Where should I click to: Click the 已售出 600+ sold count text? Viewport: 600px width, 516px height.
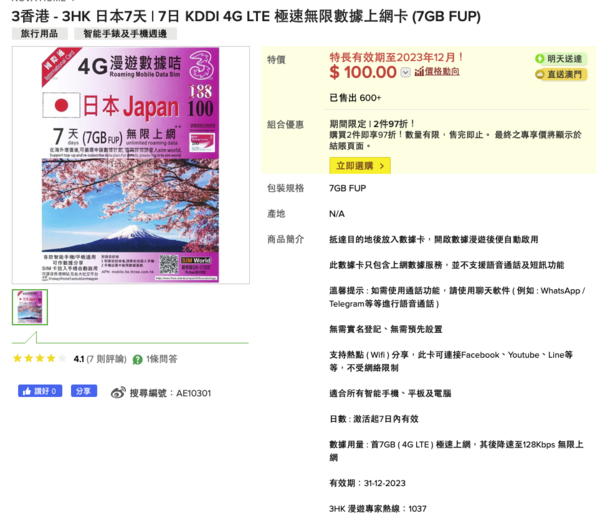pos(355,98)
